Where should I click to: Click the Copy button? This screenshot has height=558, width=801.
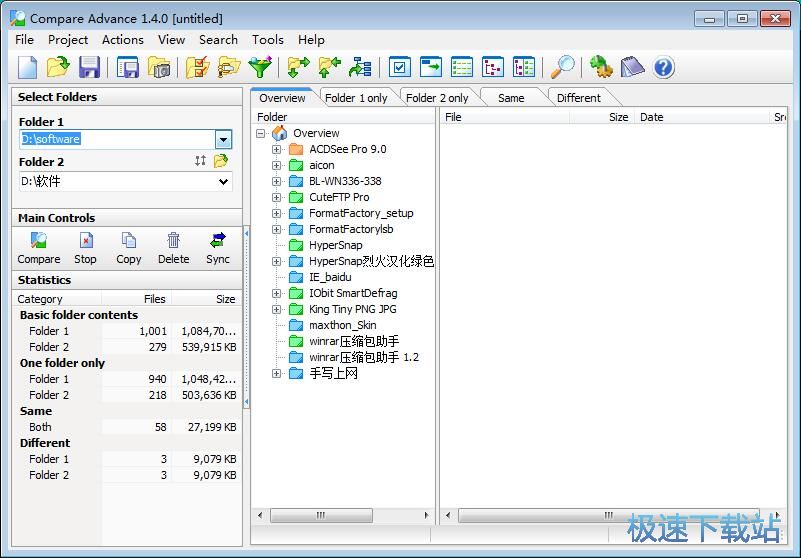tap(129, 248)
